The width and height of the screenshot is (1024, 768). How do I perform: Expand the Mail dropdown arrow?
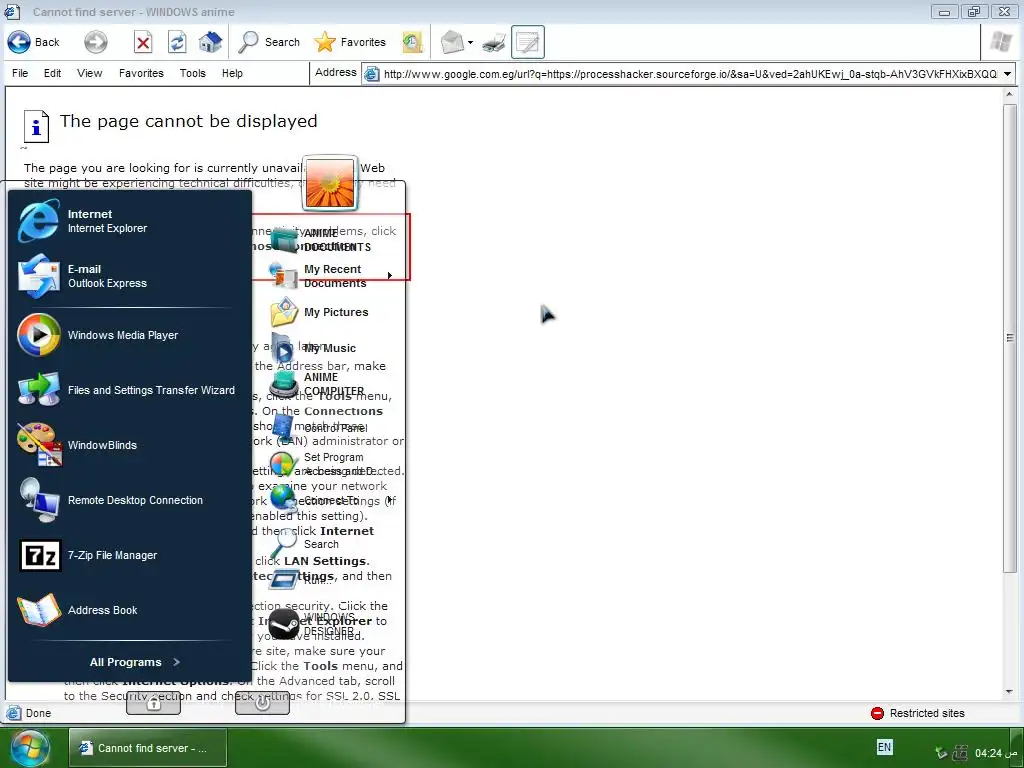[x=470, y=43]
